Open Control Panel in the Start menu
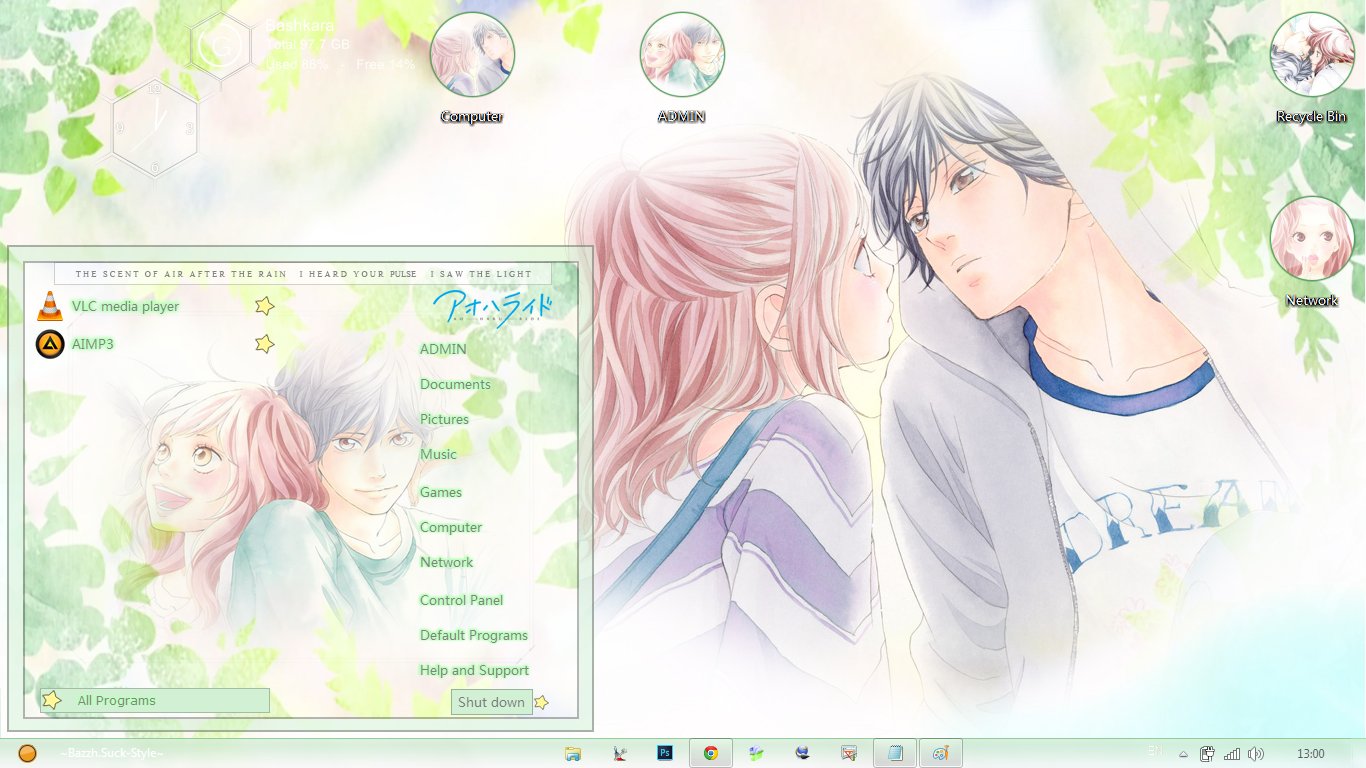Viewport: 1366px width, 768px height. click(x=461, y=600)
